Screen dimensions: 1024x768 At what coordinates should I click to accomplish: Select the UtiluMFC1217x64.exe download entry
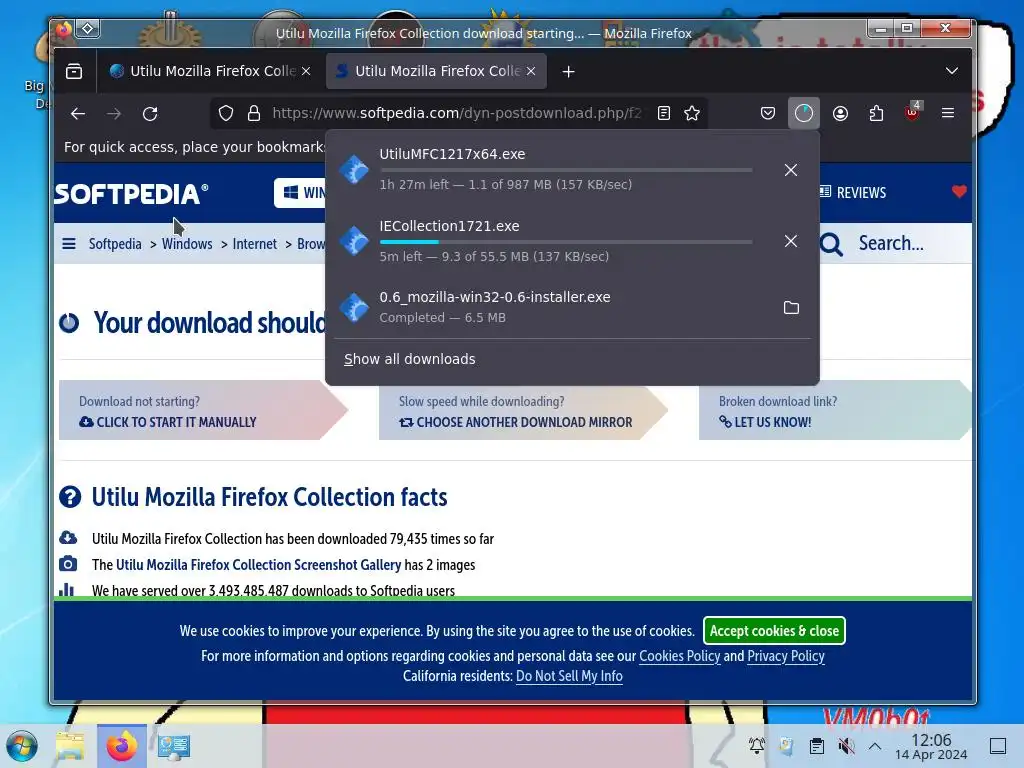[x=572, y=170]
